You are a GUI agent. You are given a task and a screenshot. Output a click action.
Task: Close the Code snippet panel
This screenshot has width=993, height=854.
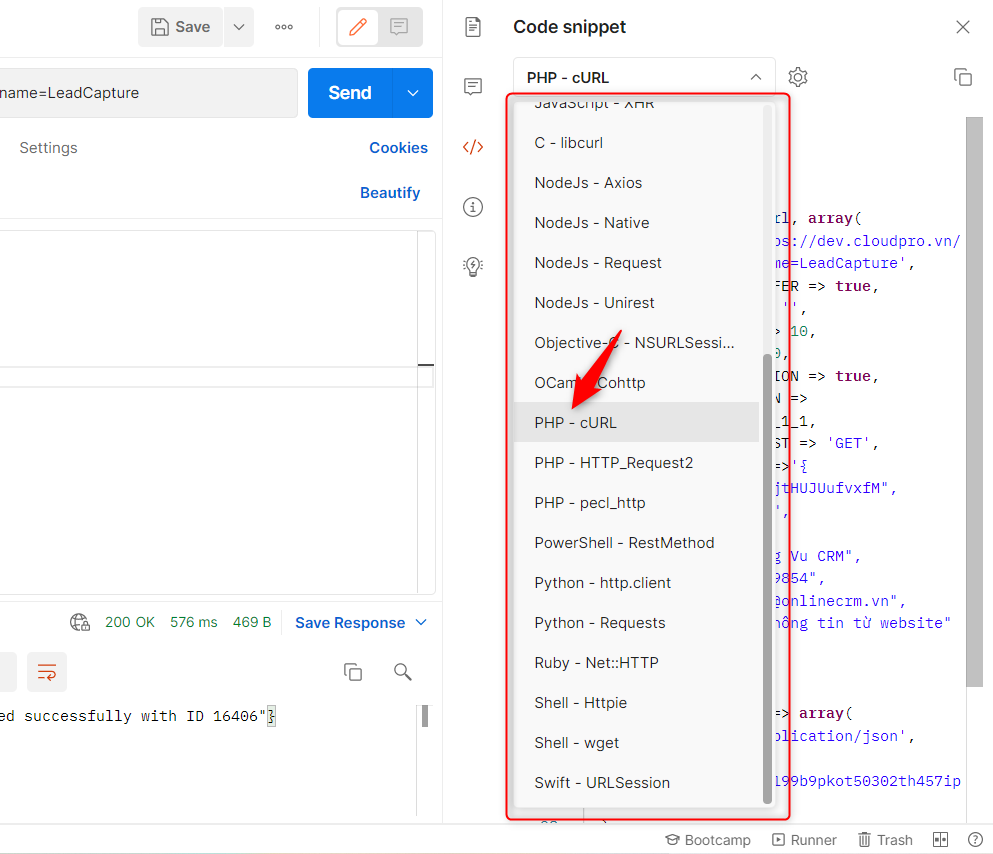[963, 27]
